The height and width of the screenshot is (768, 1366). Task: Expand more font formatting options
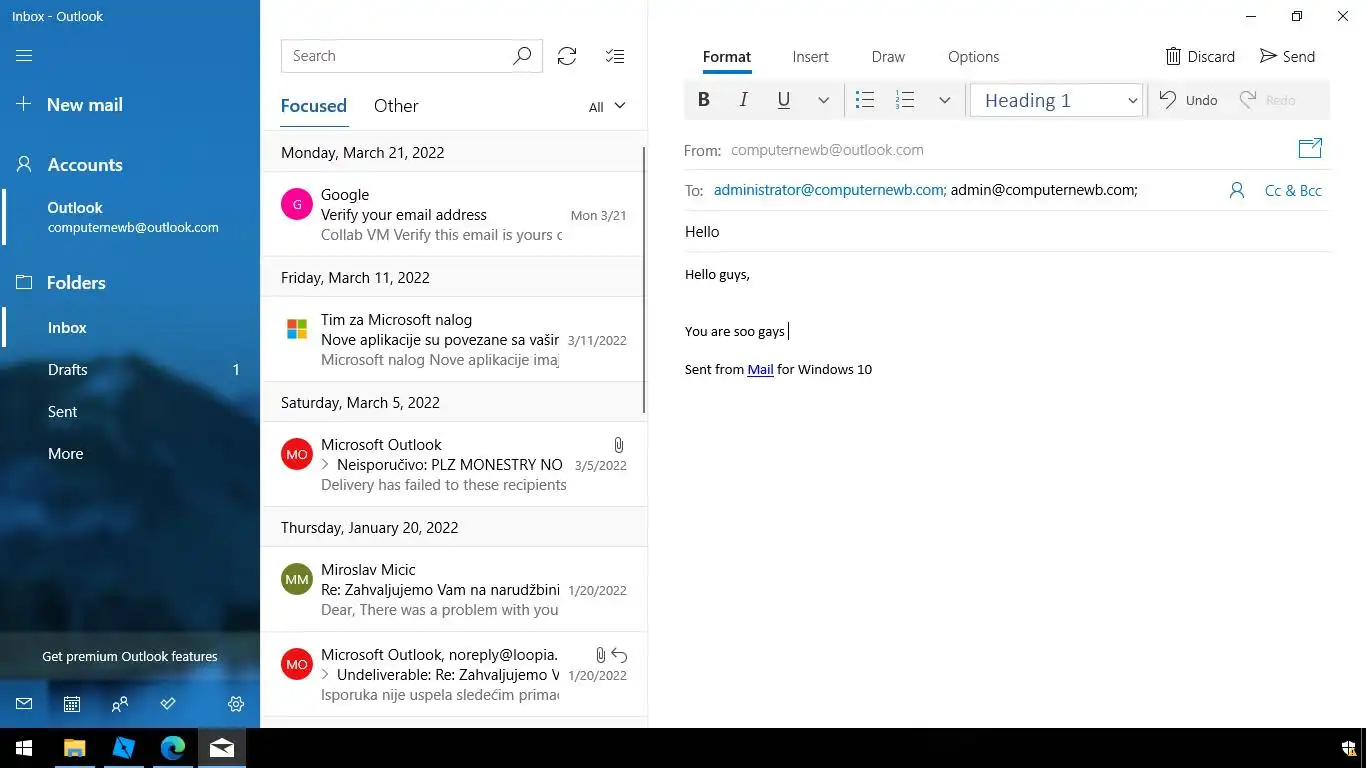(823, 100)
